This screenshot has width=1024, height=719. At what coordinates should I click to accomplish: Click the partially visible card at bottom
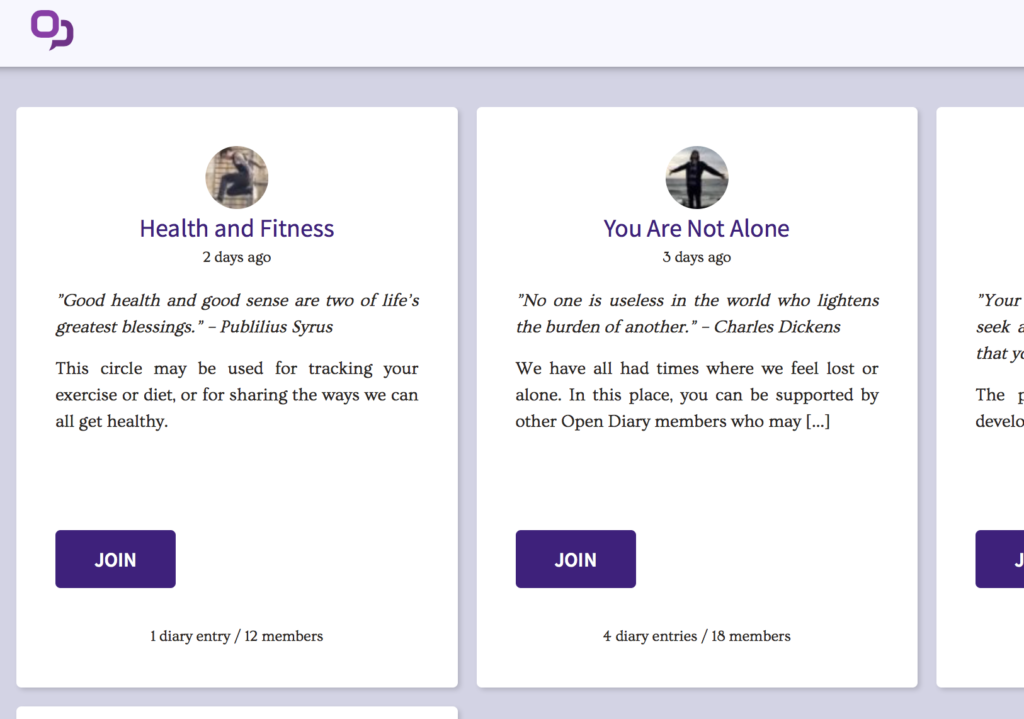tap(237, 712)
